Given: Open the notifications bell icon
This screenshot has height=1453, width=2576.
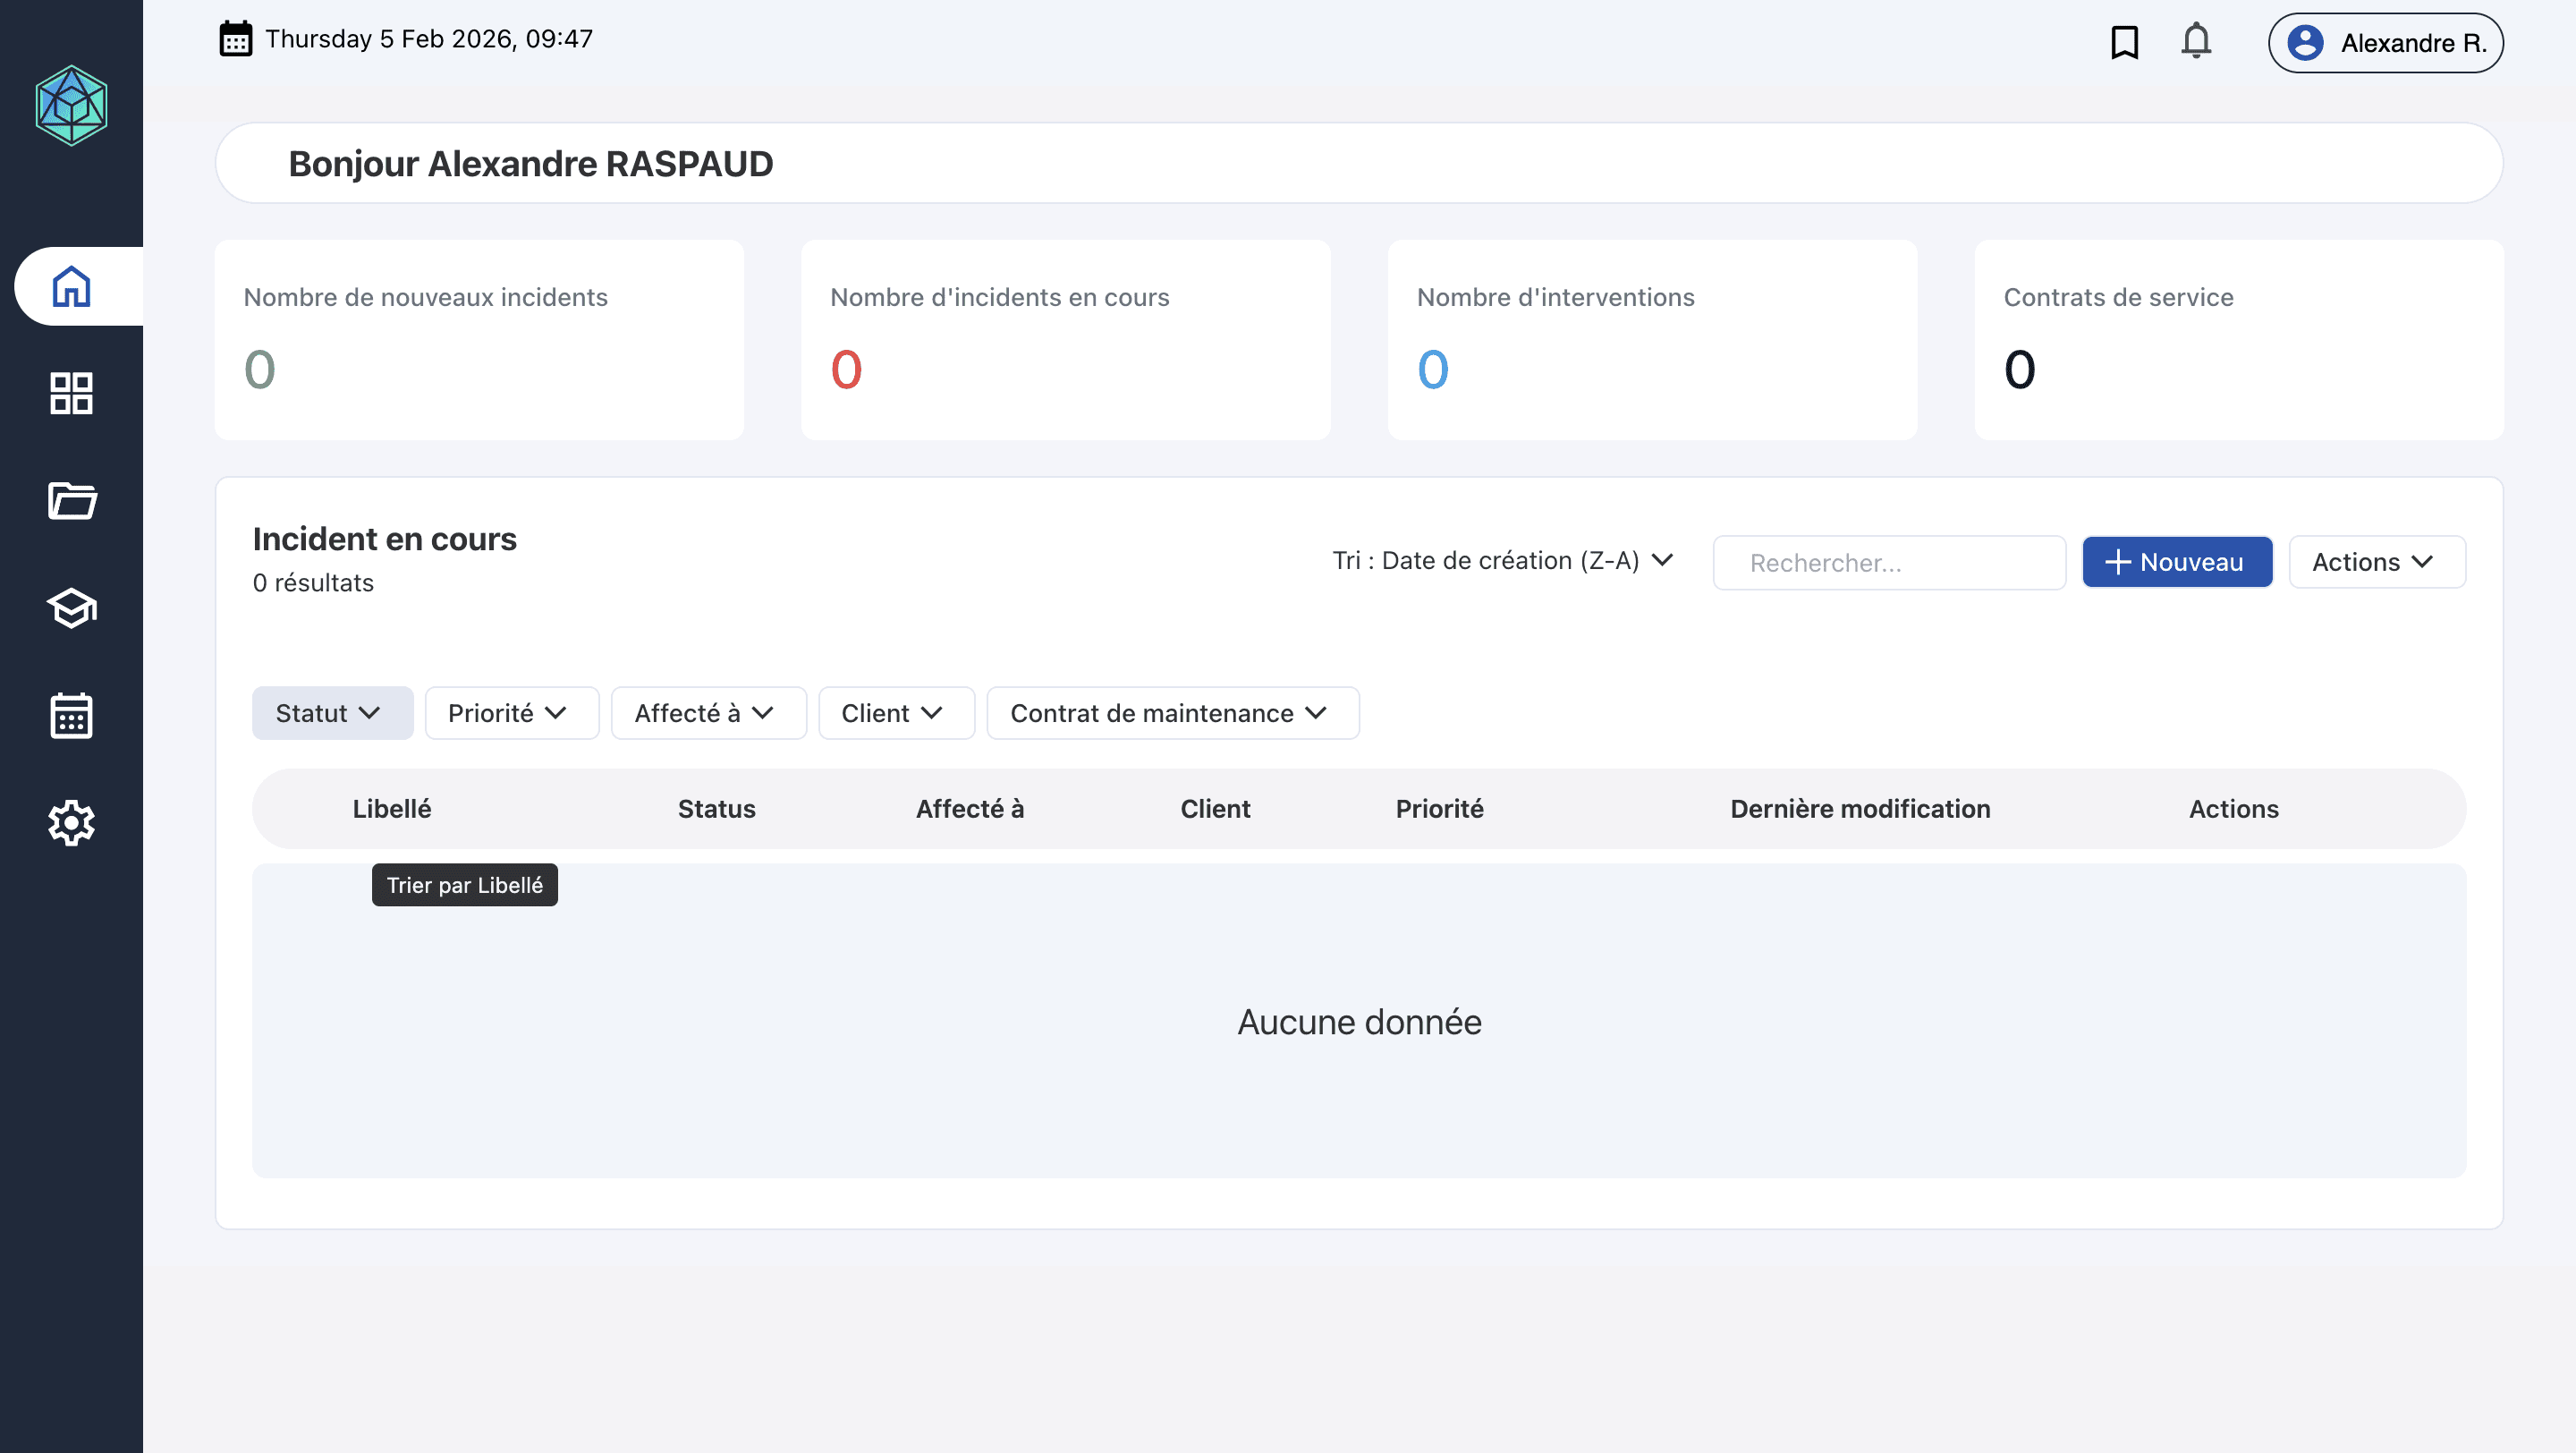Looking at the screenshot, I should click(2196, 42).
